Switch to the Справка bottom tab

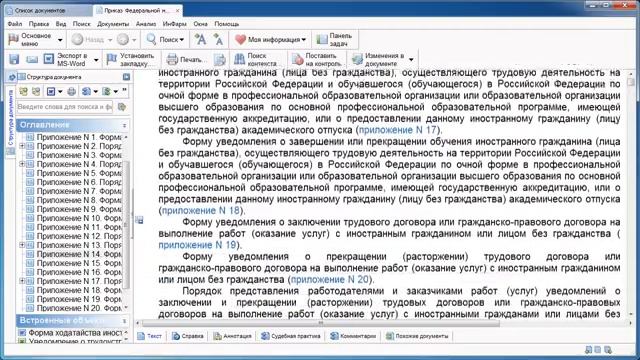[x=187, y=336]
